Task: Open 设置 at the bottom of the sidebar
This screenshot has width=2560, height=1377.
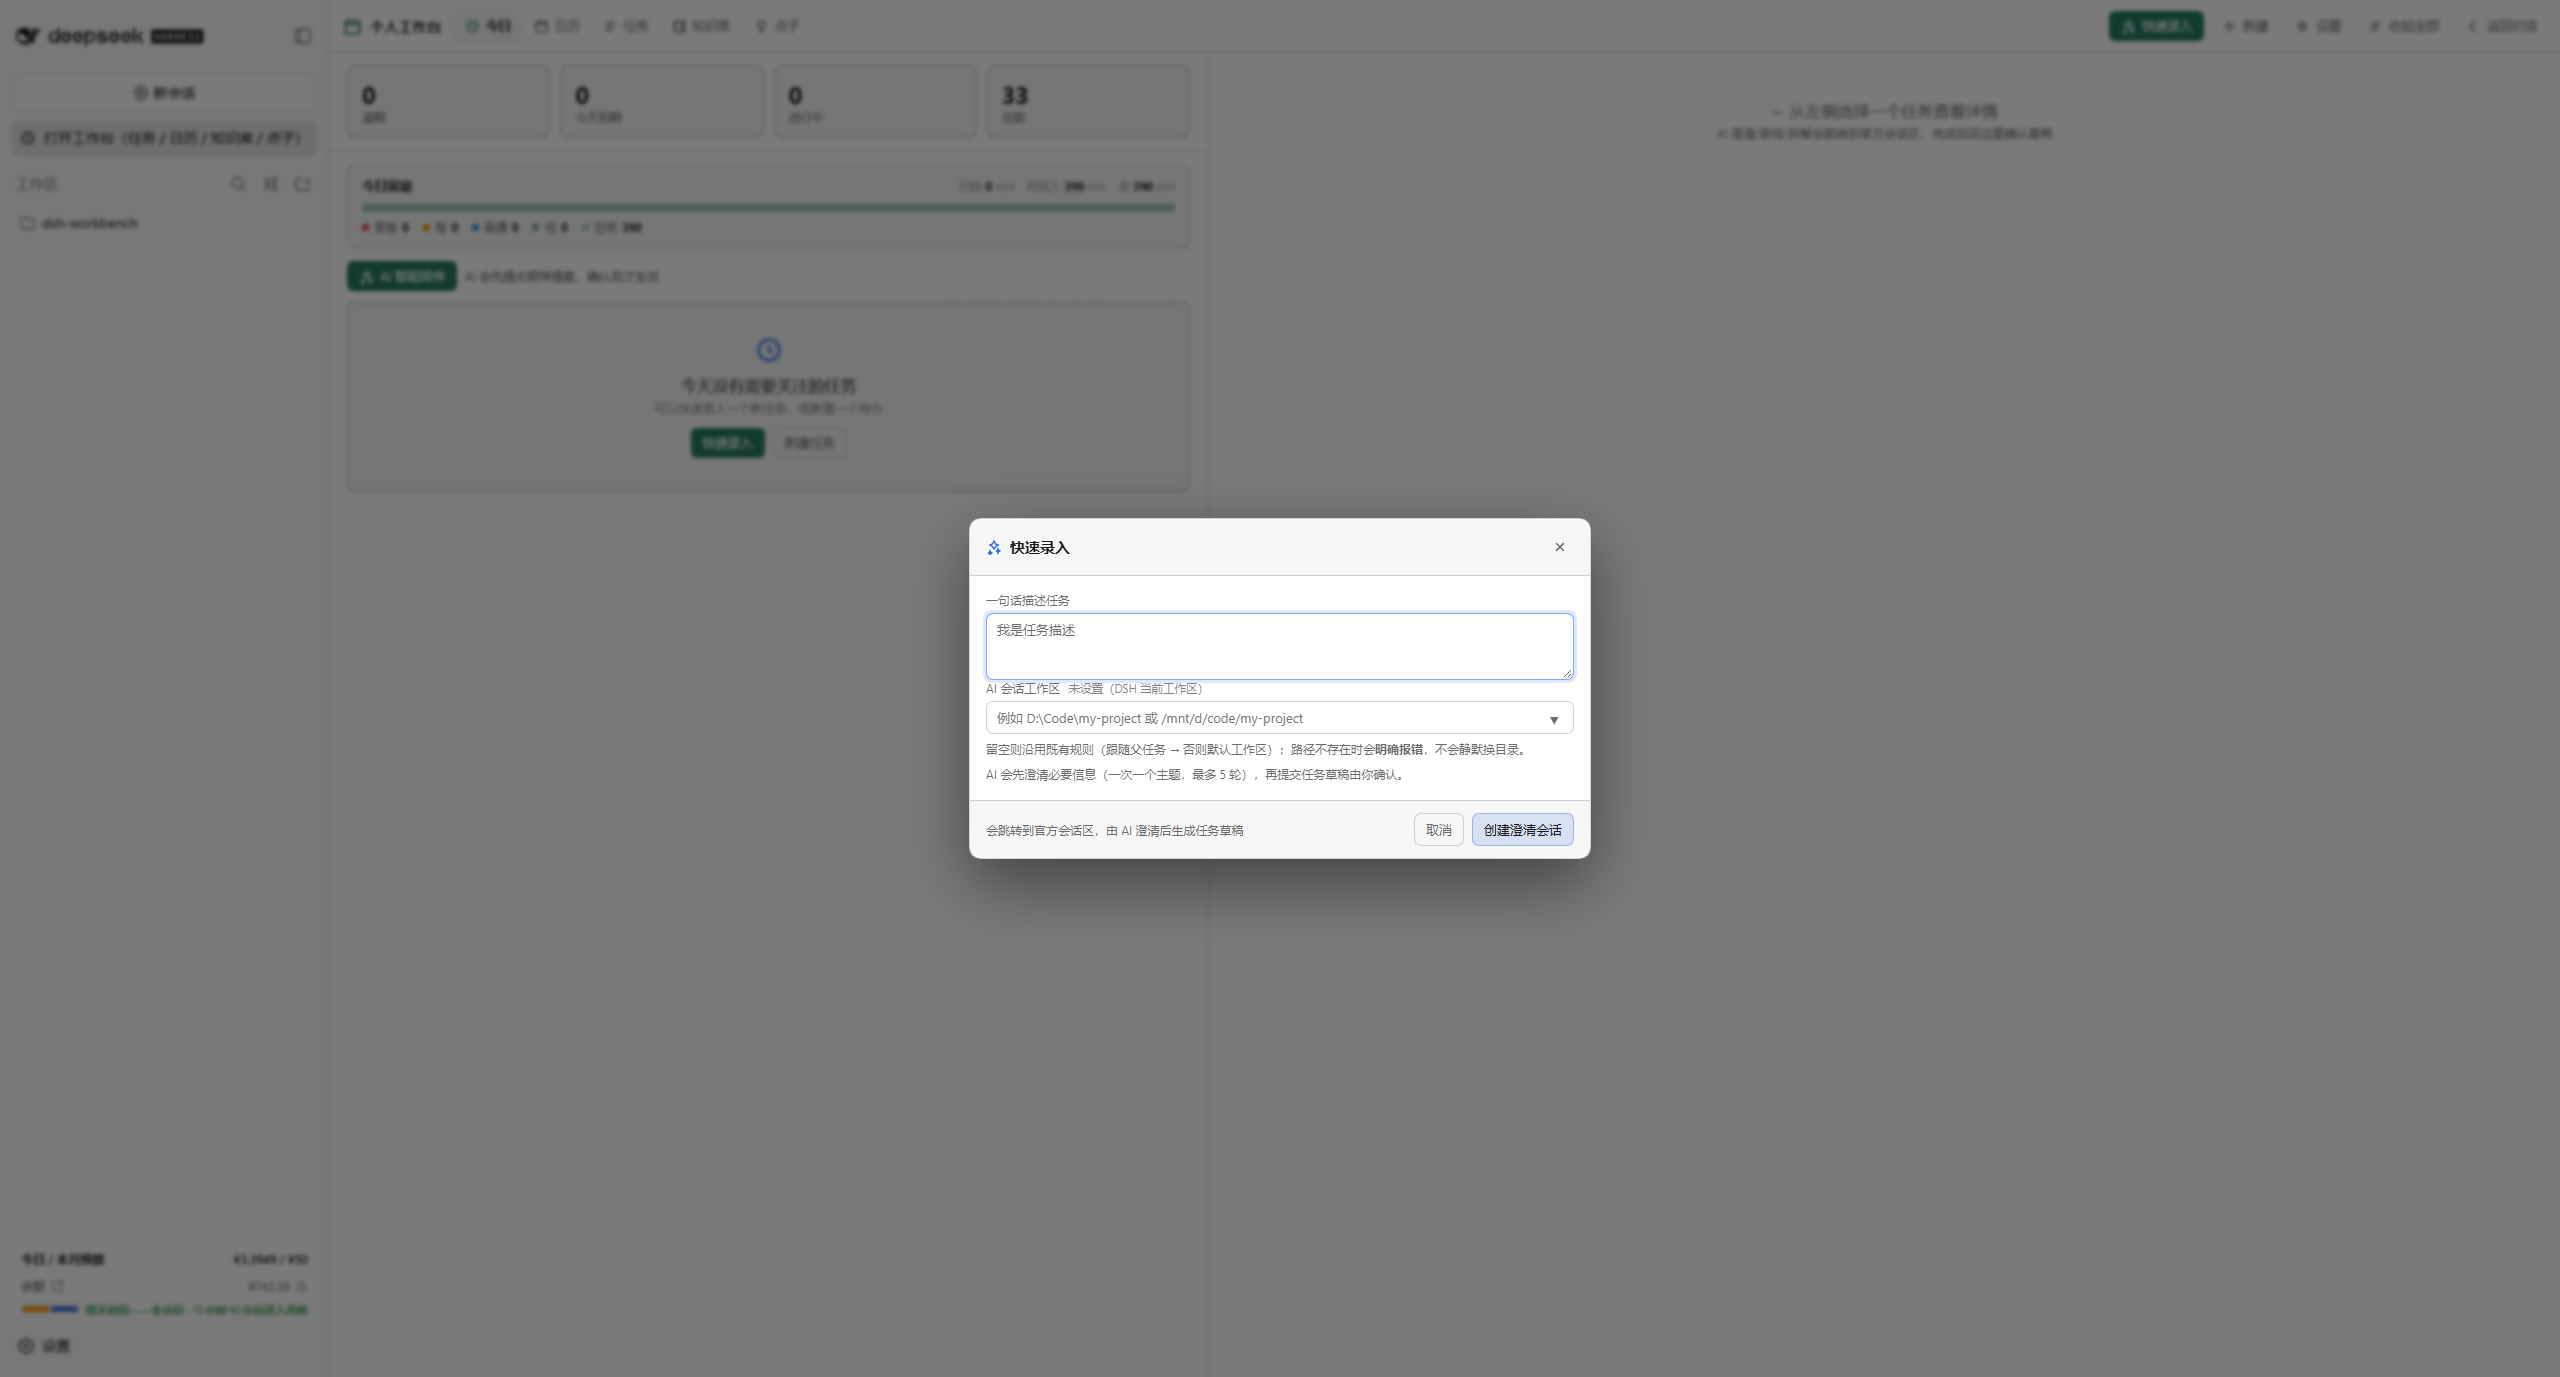Action: [x=46, y=1346]
